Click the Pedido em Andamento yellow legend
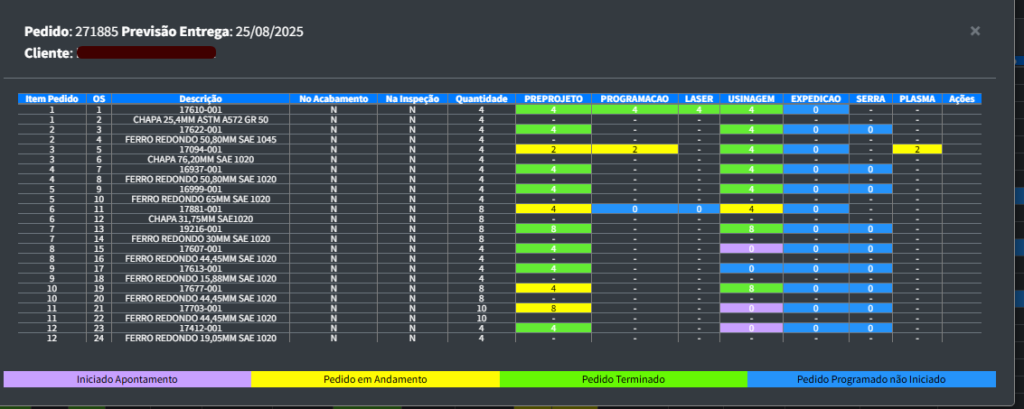 click(x=375, y=380)
